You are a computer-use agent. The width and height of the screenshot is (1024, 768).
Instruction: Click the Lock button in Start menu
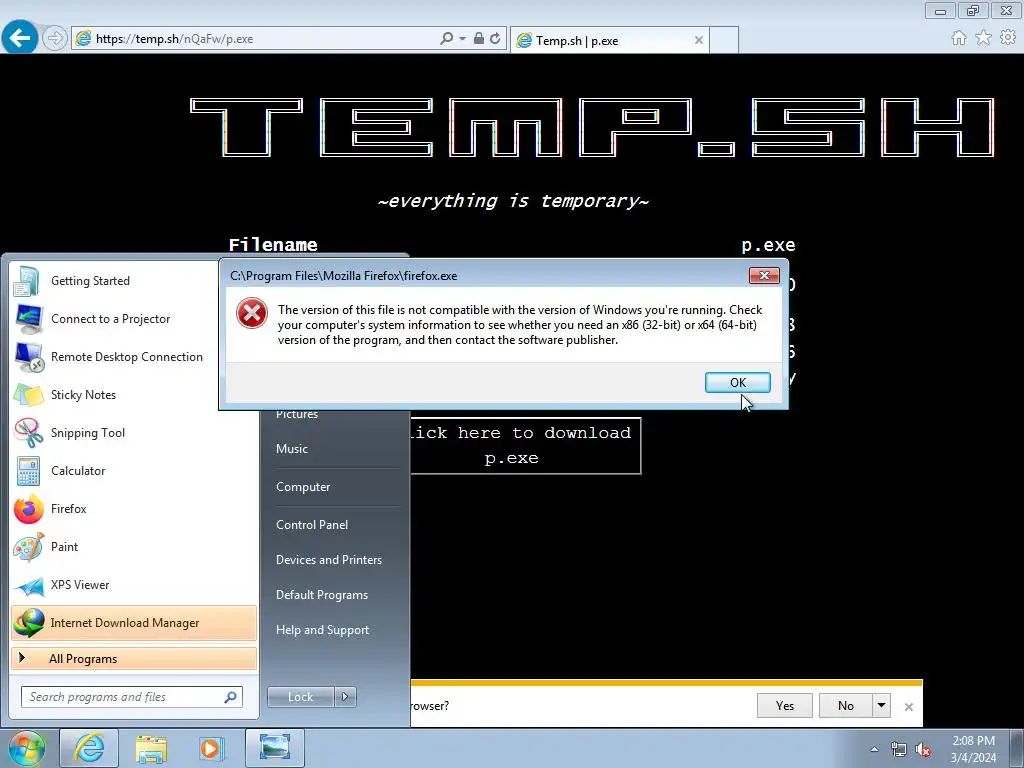click(300, 697)
